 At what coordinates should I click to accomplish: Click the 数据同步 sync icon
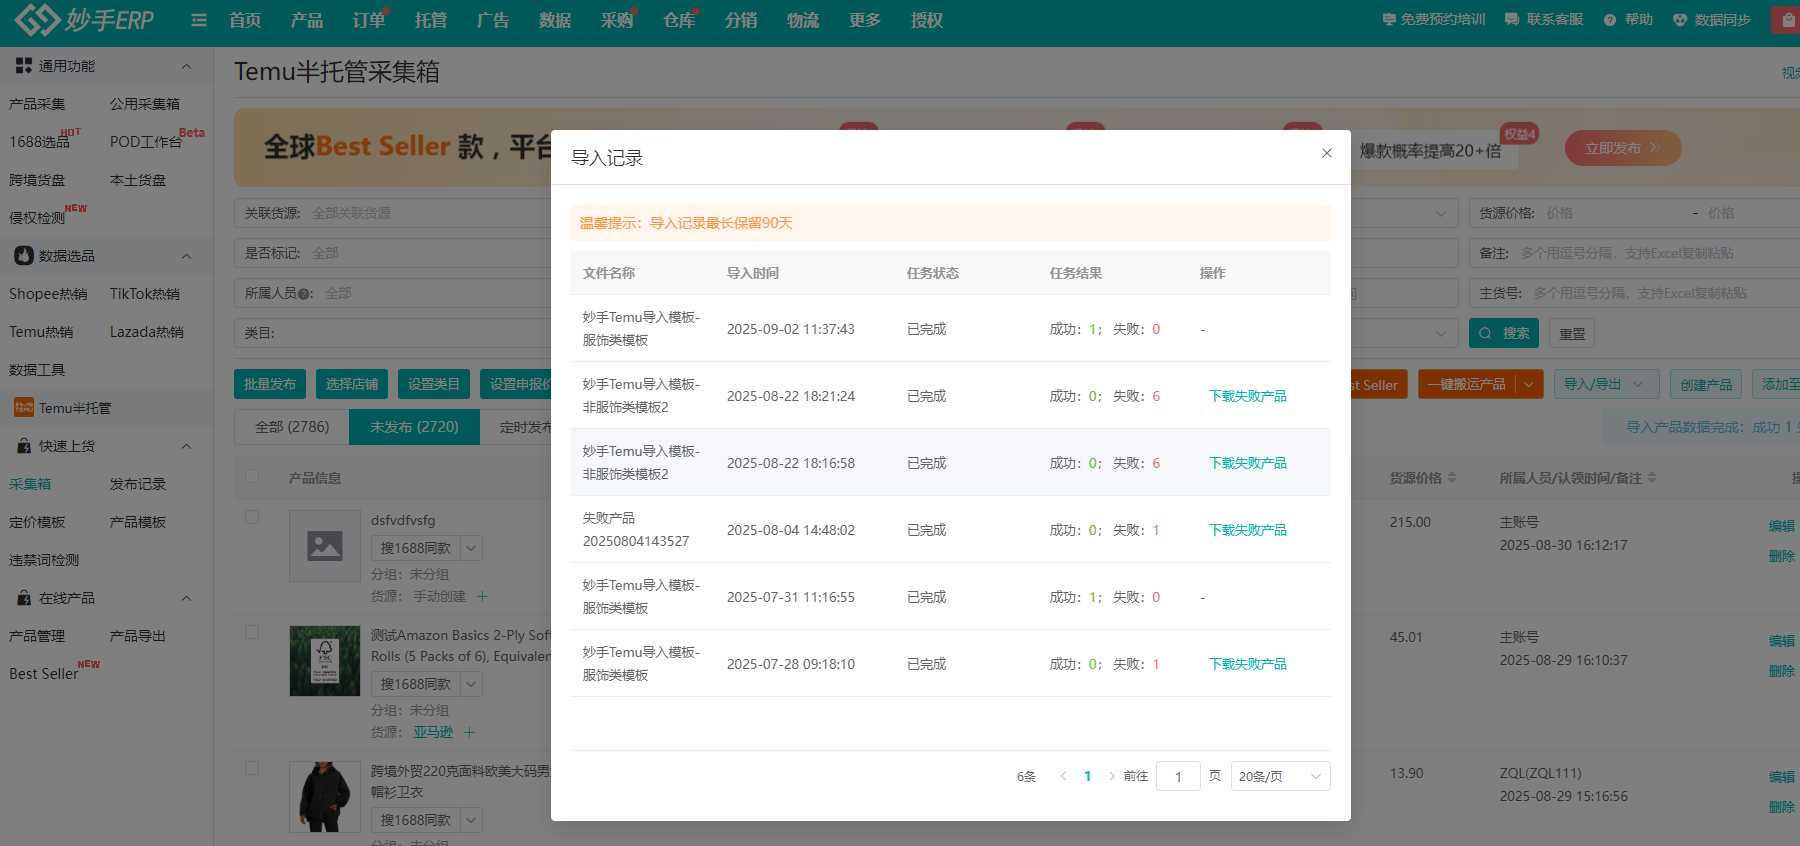(1680, 20)
